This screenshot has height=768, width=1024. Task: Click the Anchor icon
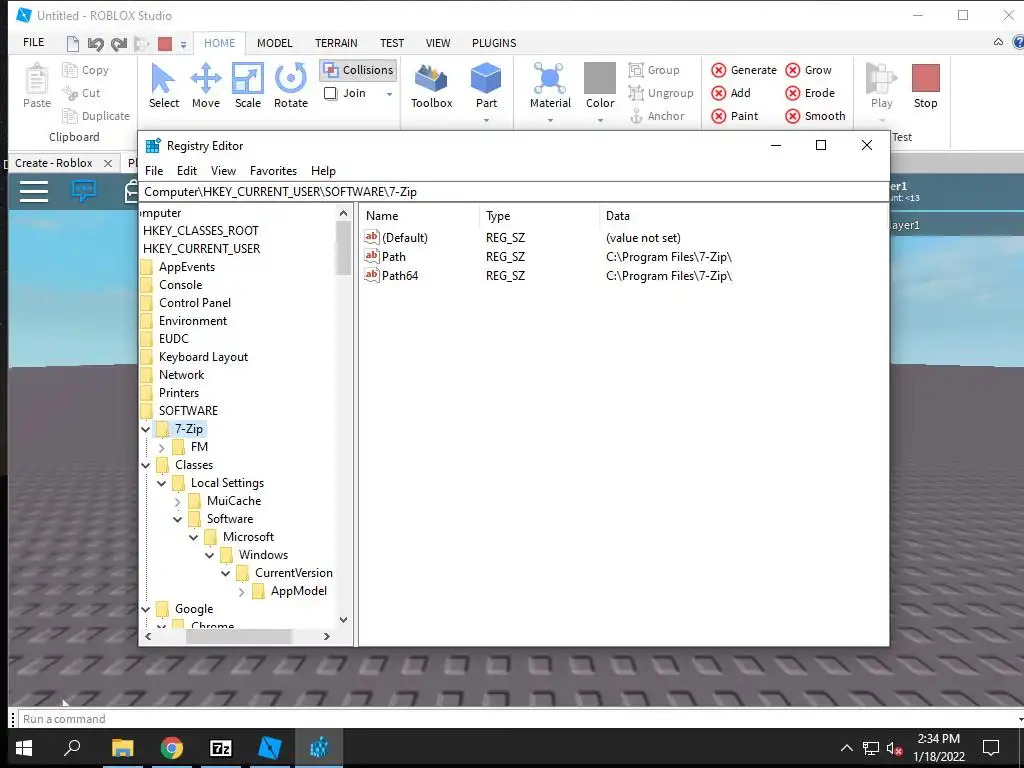click(x=636, y=116)
